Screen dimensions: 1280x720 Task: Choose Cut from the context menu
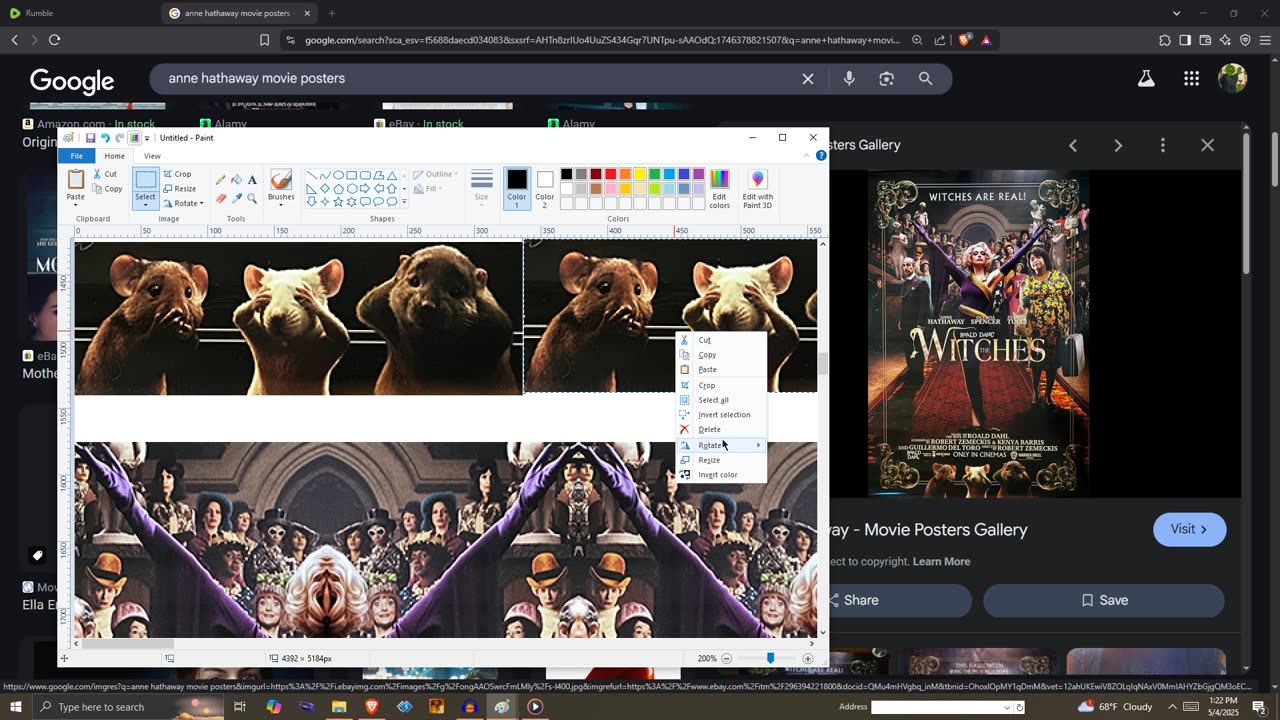(x=721, y=340)
